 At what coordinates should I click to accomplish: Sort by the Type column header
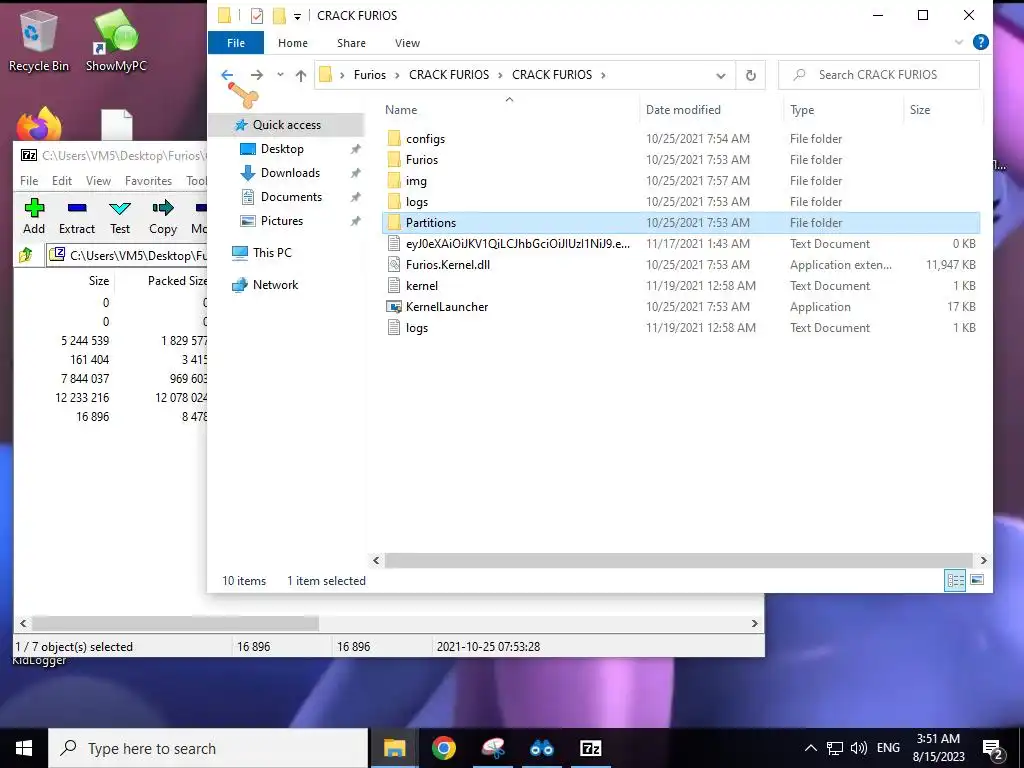(x=802, y=110)
